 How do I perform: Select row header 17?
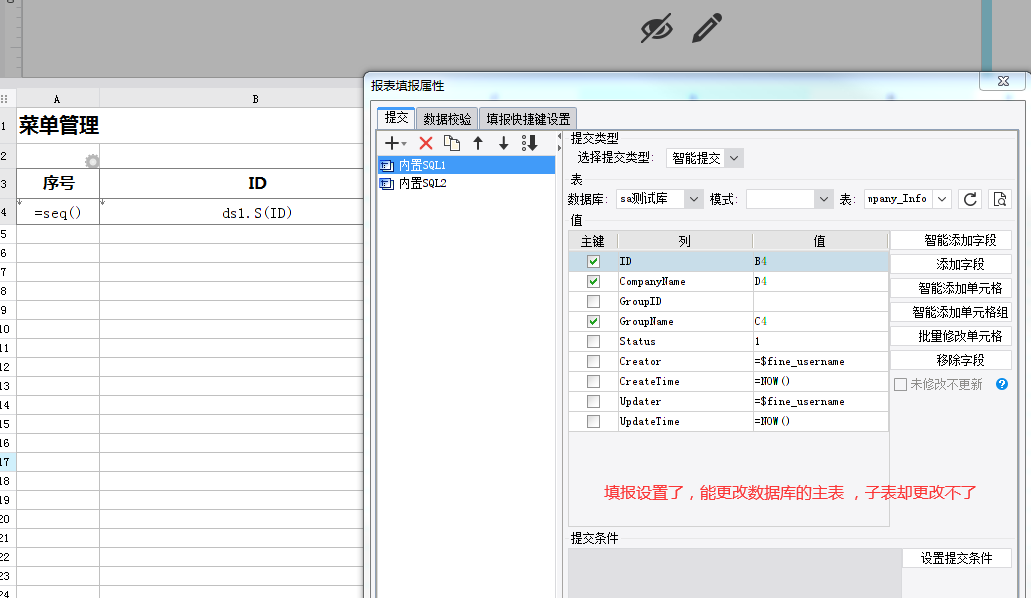pos(7,462)
